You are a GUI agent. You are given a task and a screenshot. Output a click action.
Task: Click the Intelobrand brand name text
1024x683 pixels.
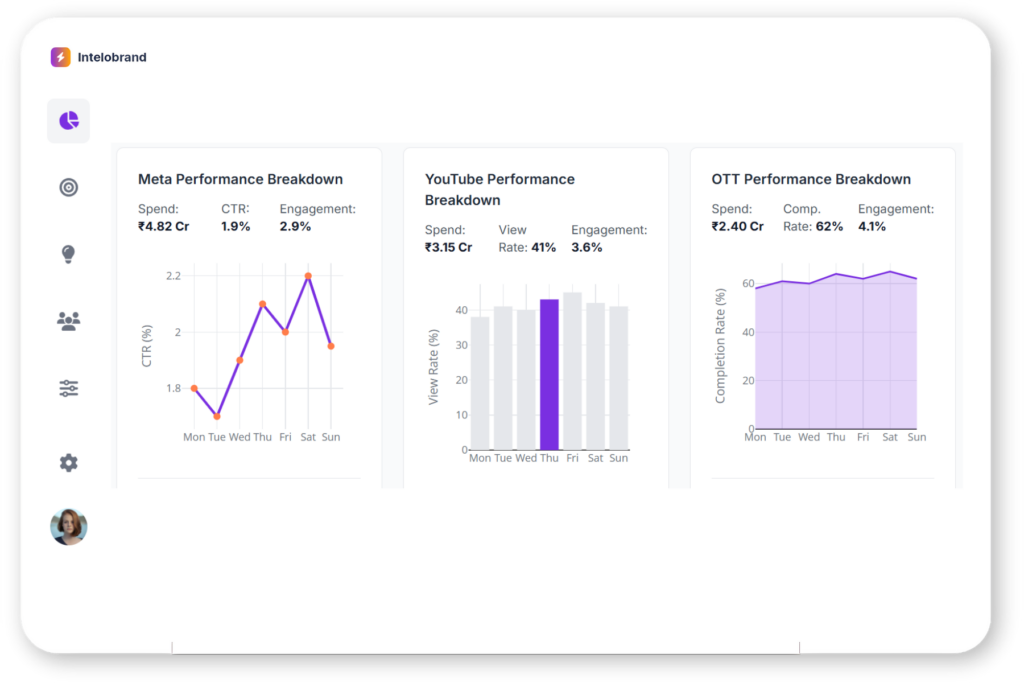pyautogui.click(x=112, y=57)
